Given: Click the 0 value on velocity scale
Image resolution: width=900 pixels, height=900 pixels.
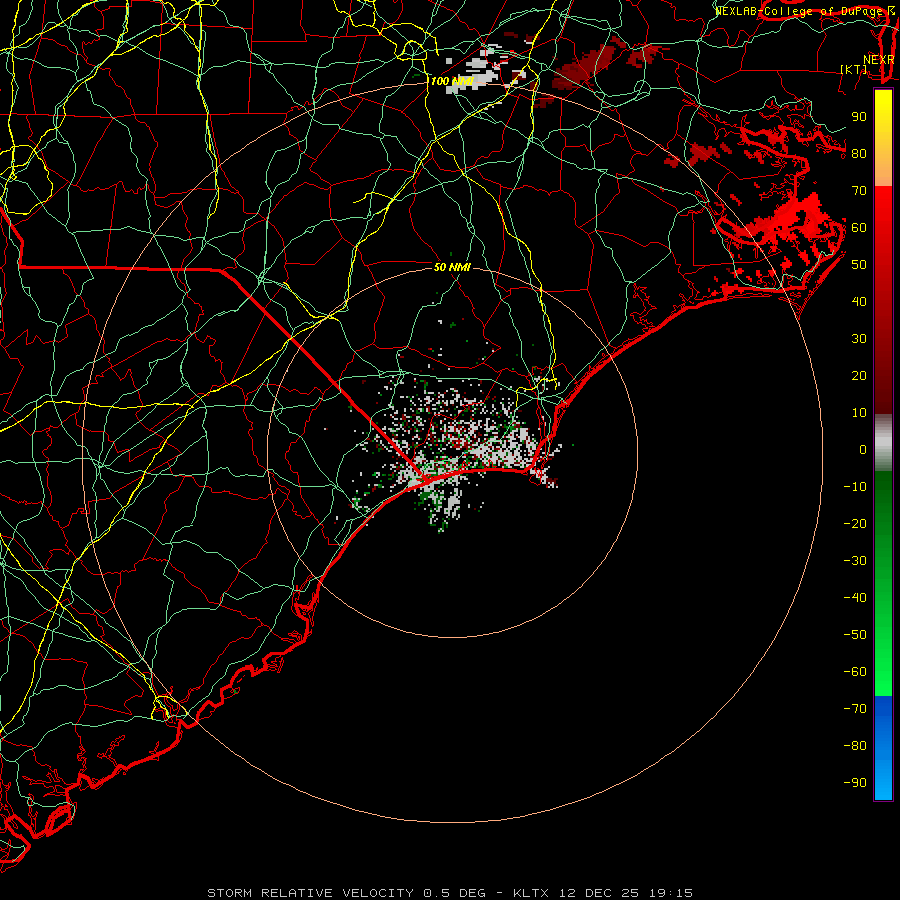Looking at the screenshot, I should tap(863, 449).
